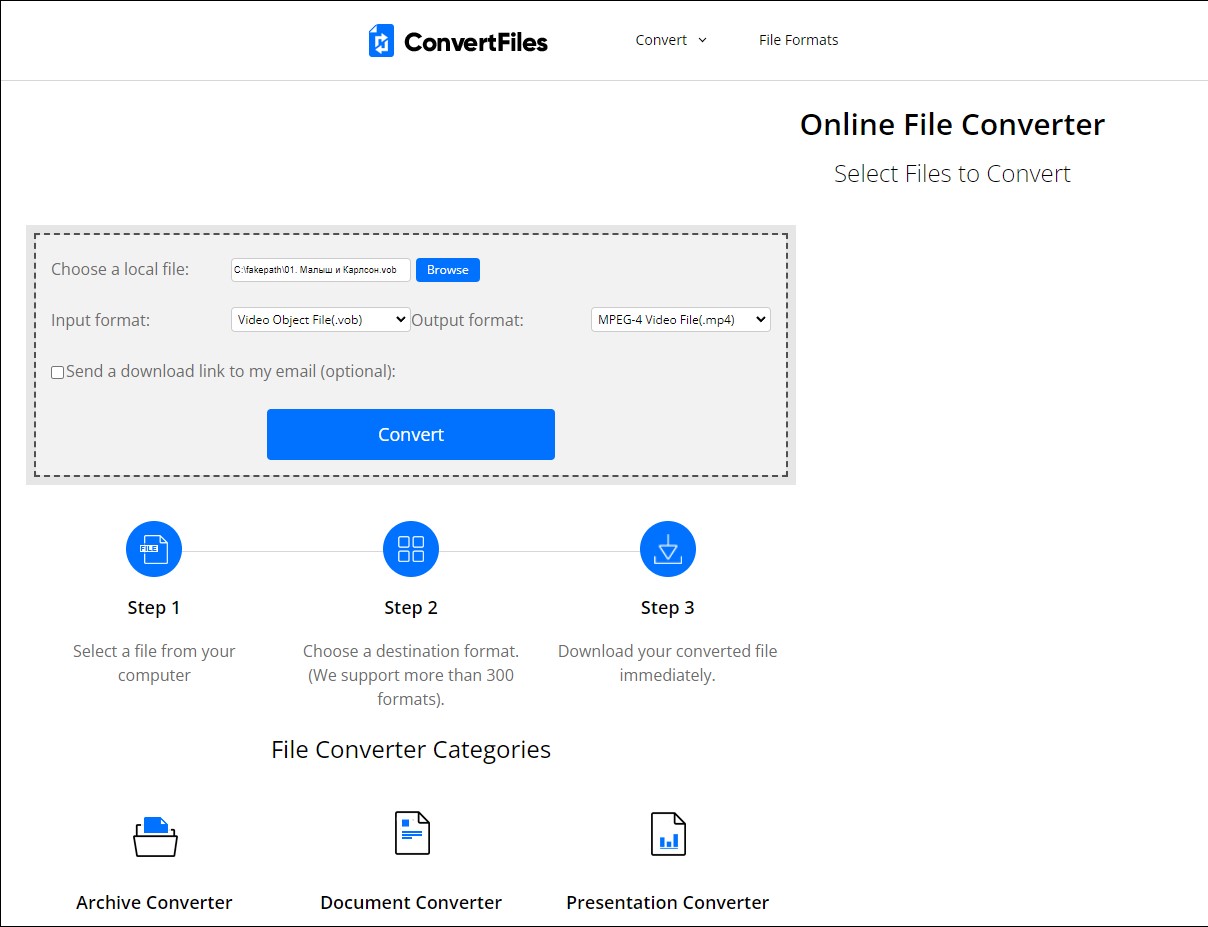Click 'Choose a destination format' description
This screenshot has width=1208, height=927.
[411, 675]
